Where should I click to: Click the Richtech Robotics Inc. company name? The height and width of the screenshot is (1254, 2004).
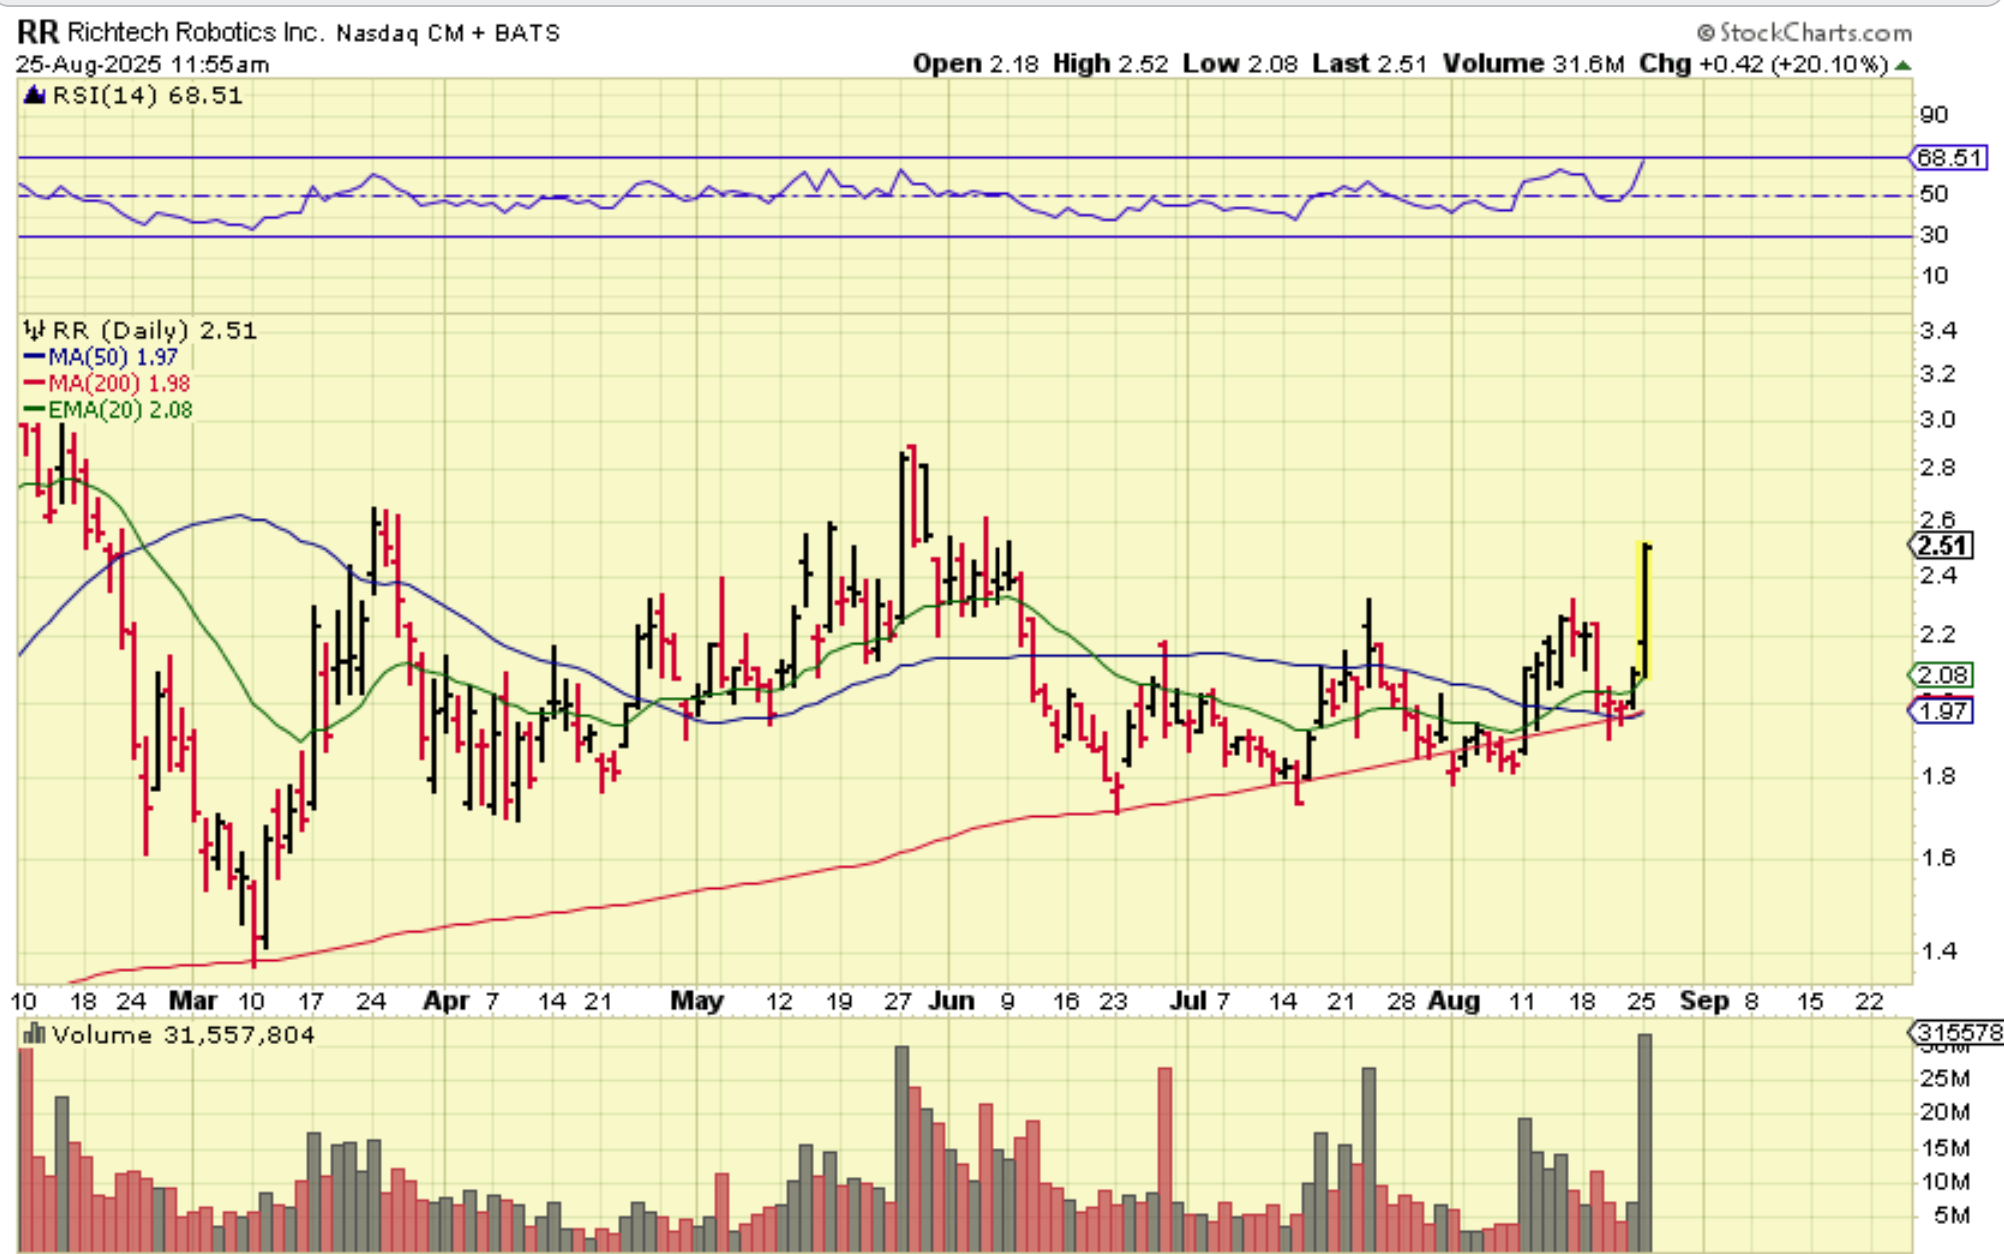pos(195,33)
